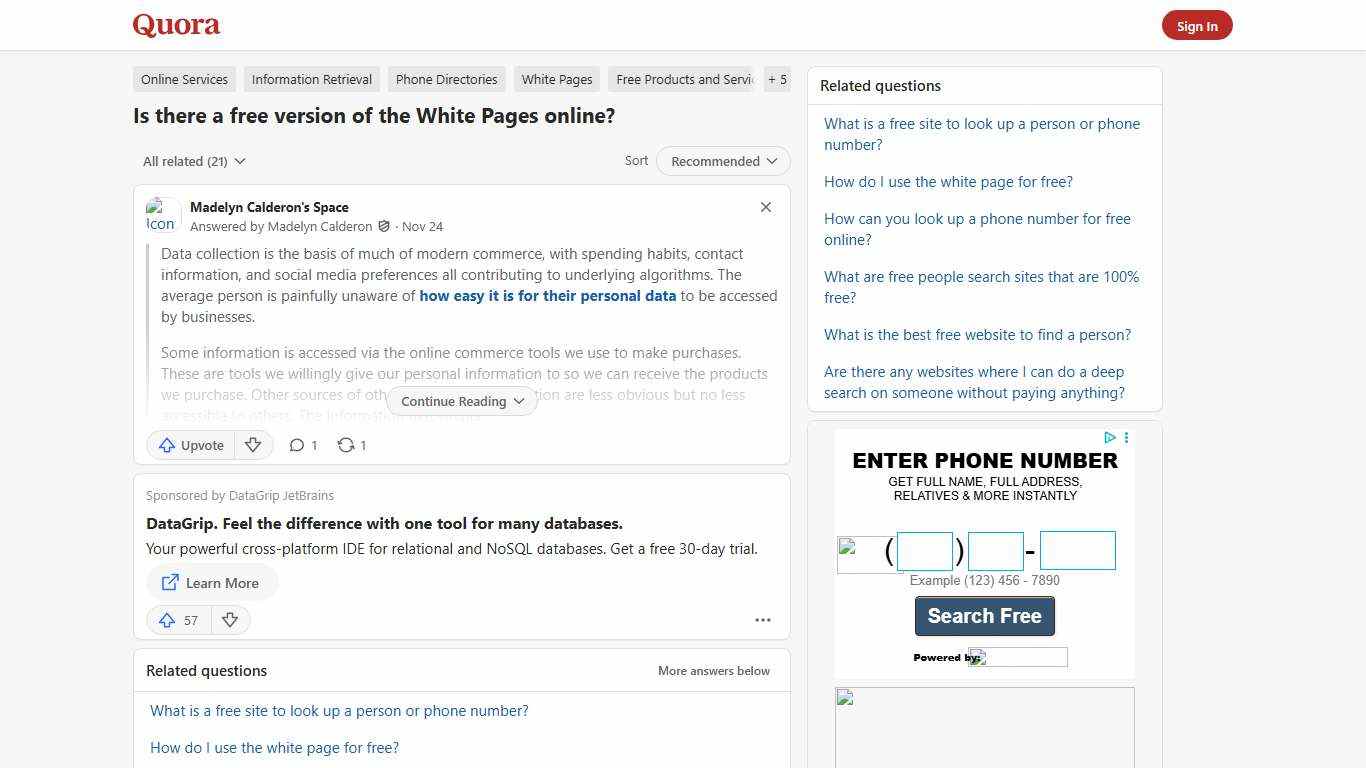Screen dimensions: 1366x768
Task: Click the area code input field
Action: (923, 550)
